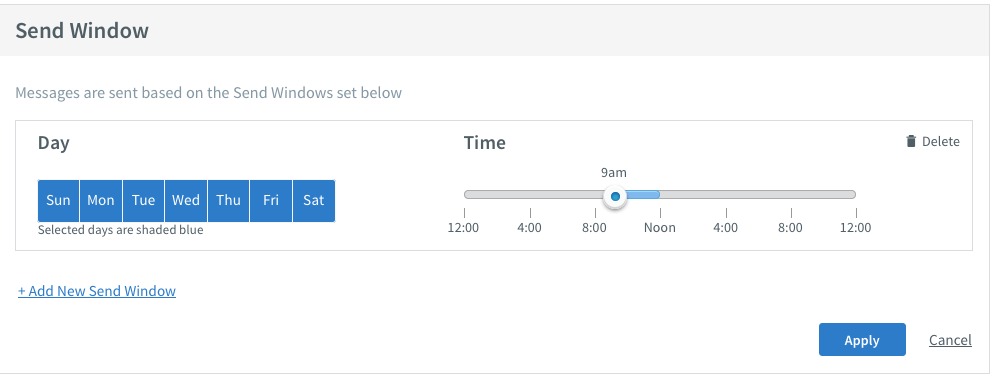Click the Delete label for this window
Viewport: 994px width, 377px height.
point(941,142)
